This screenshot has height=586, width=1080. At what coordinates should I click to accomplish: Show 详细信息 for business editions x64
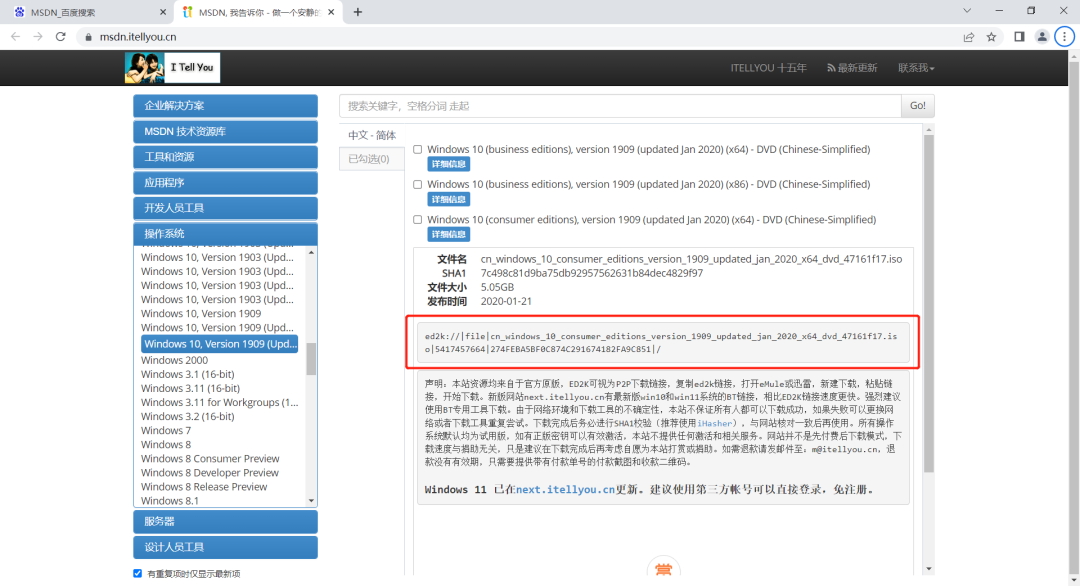pyautogui.click(x=448, y=164)
